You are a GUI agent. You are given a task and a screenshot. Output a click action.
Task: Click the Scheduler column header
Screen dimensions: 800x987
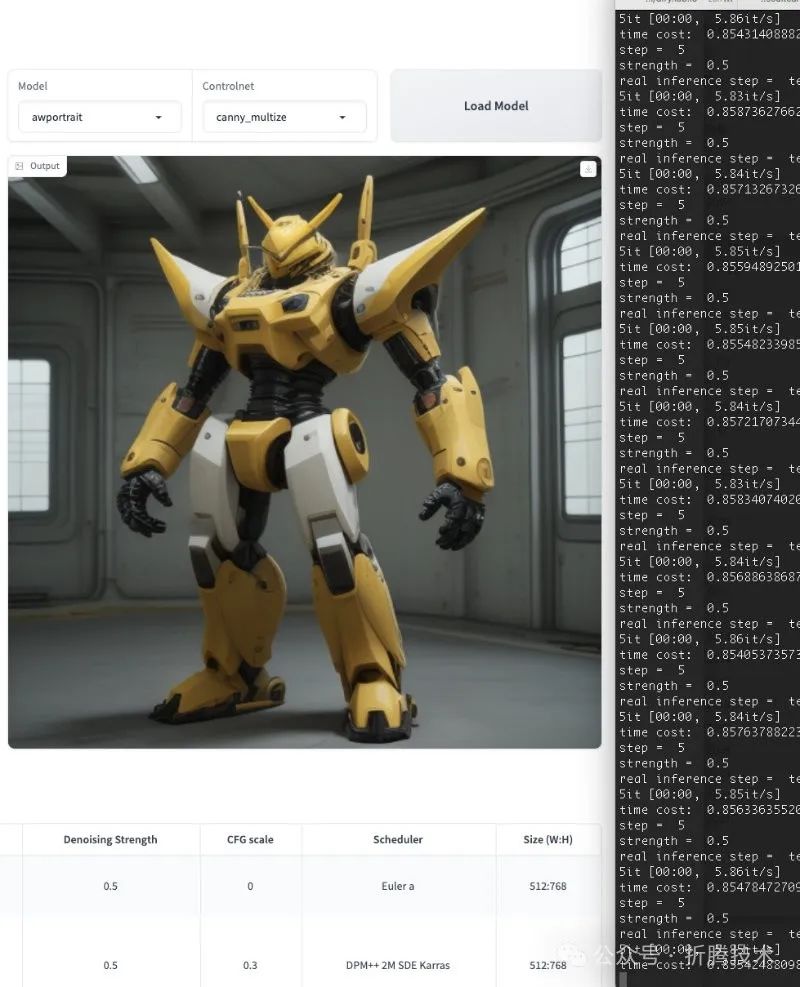tap(397, 840)
